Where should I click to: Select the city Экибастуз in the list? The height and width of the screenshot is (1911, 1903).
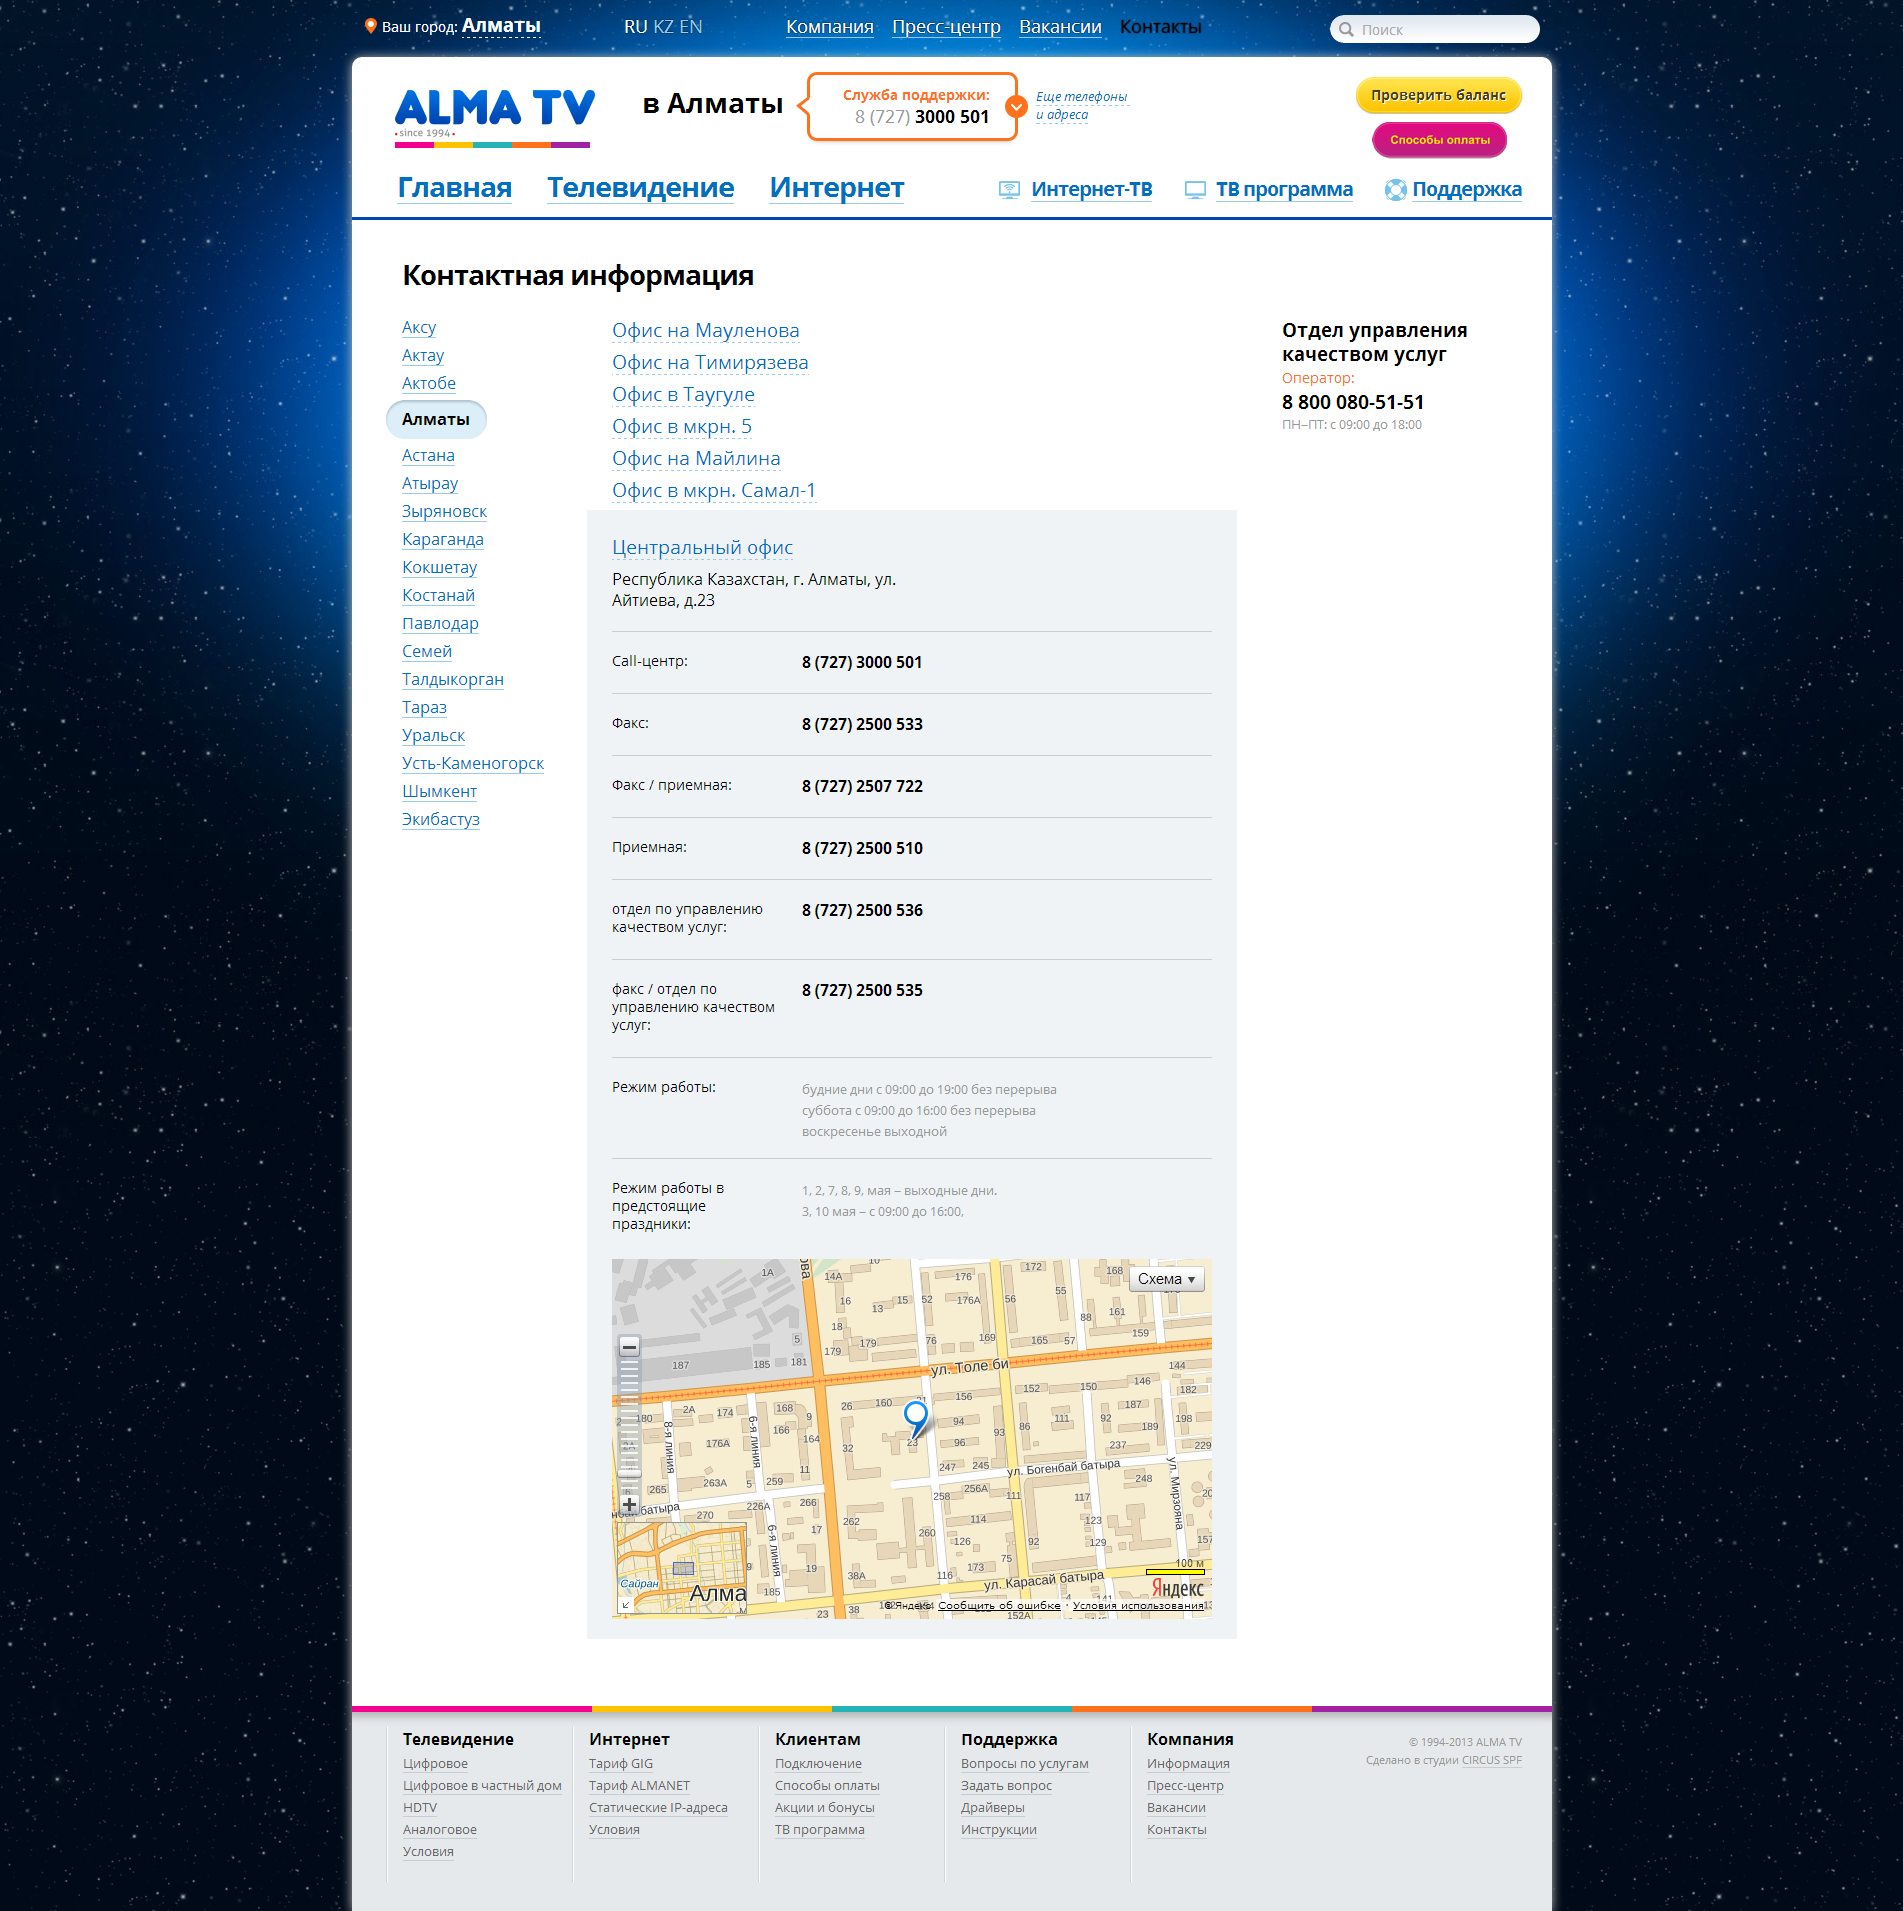pos(441,820)
